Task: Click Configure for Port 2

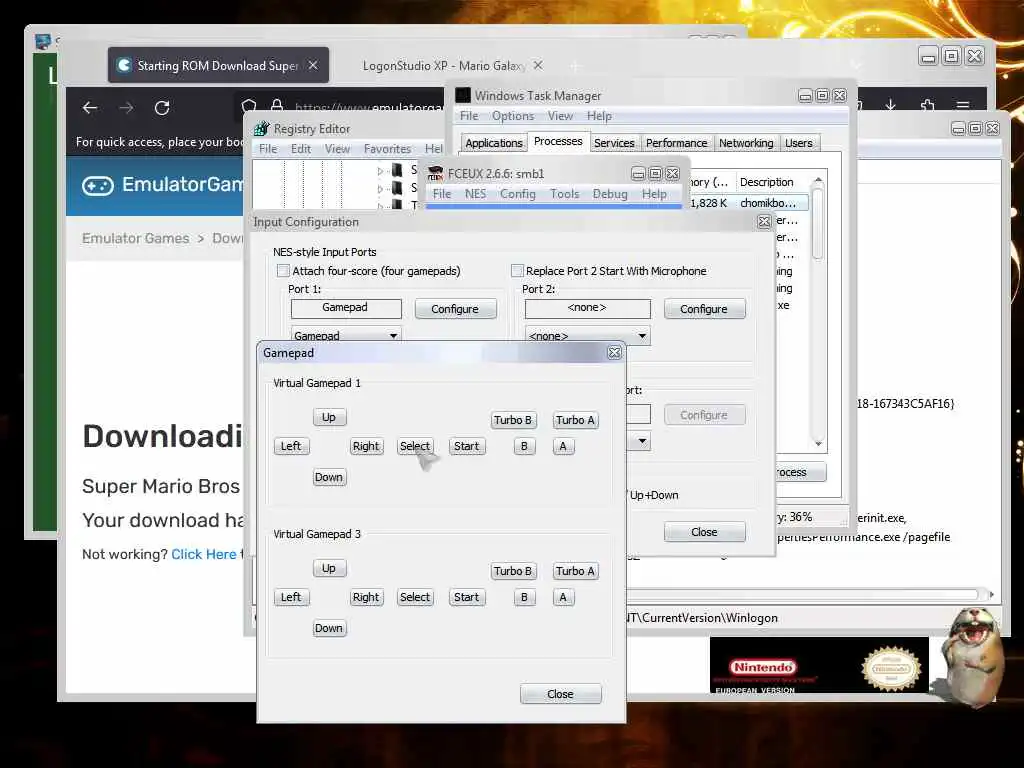Action: [x=704, y=309]
